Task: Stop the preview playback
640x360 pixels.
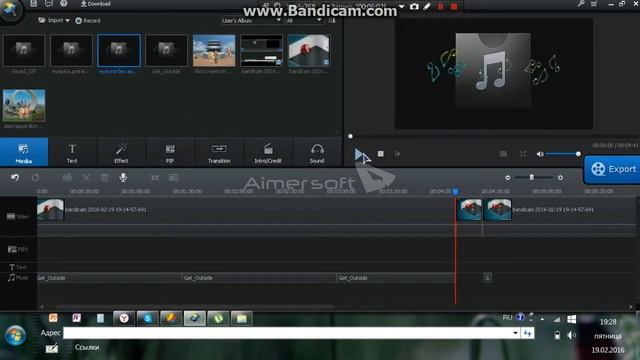Action: 380,154
